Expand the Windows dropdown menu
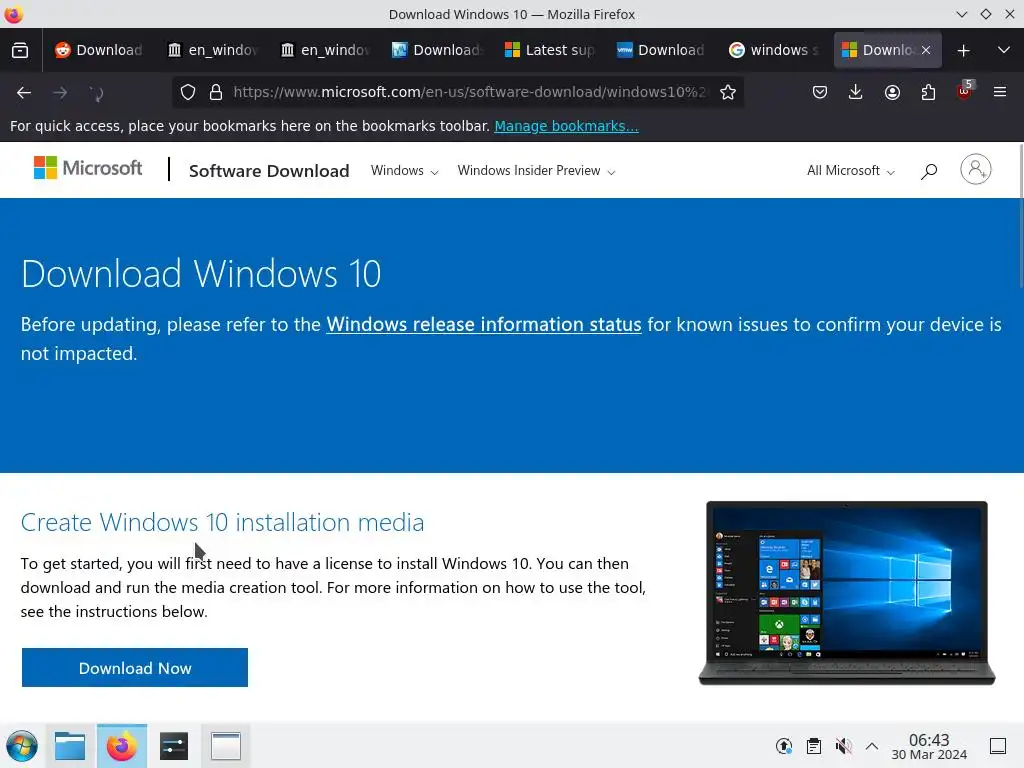Viewport: 1024px width, 768px height. pos(404,171)
